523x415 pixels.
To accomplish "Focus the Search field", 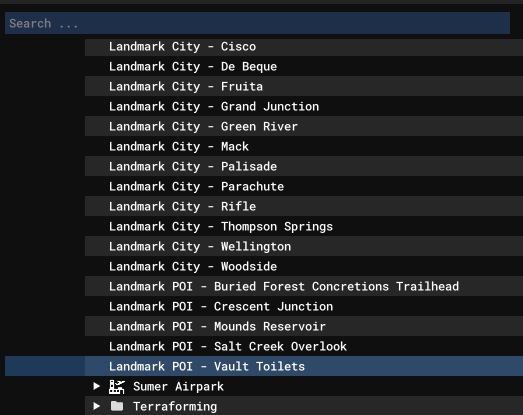I will 257,23.
